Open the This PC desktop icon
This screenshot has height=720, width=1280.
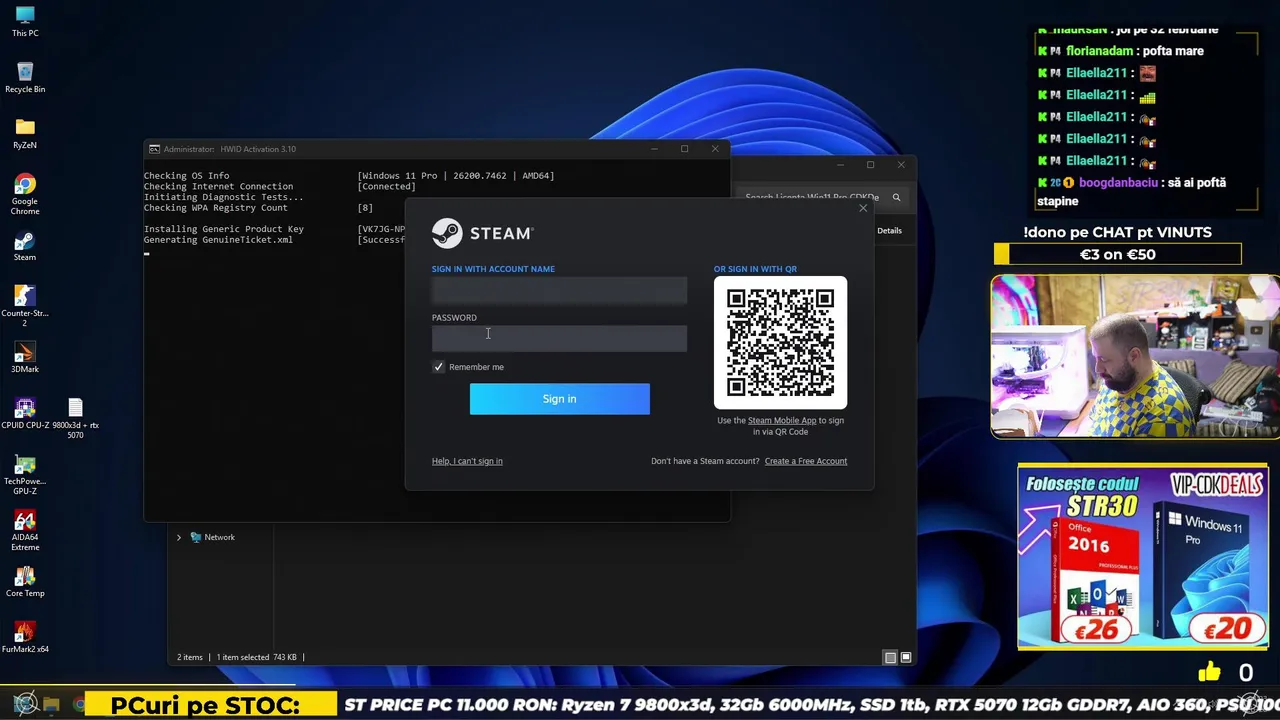(x=25, y=21)
